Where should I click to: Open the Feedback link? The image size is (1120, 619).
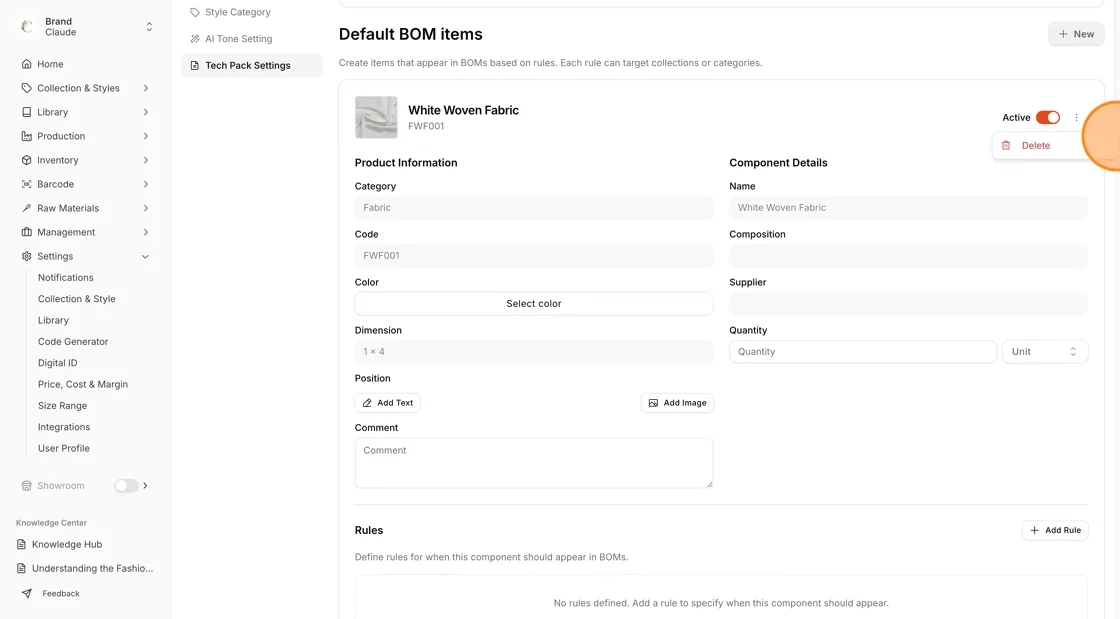61,593
